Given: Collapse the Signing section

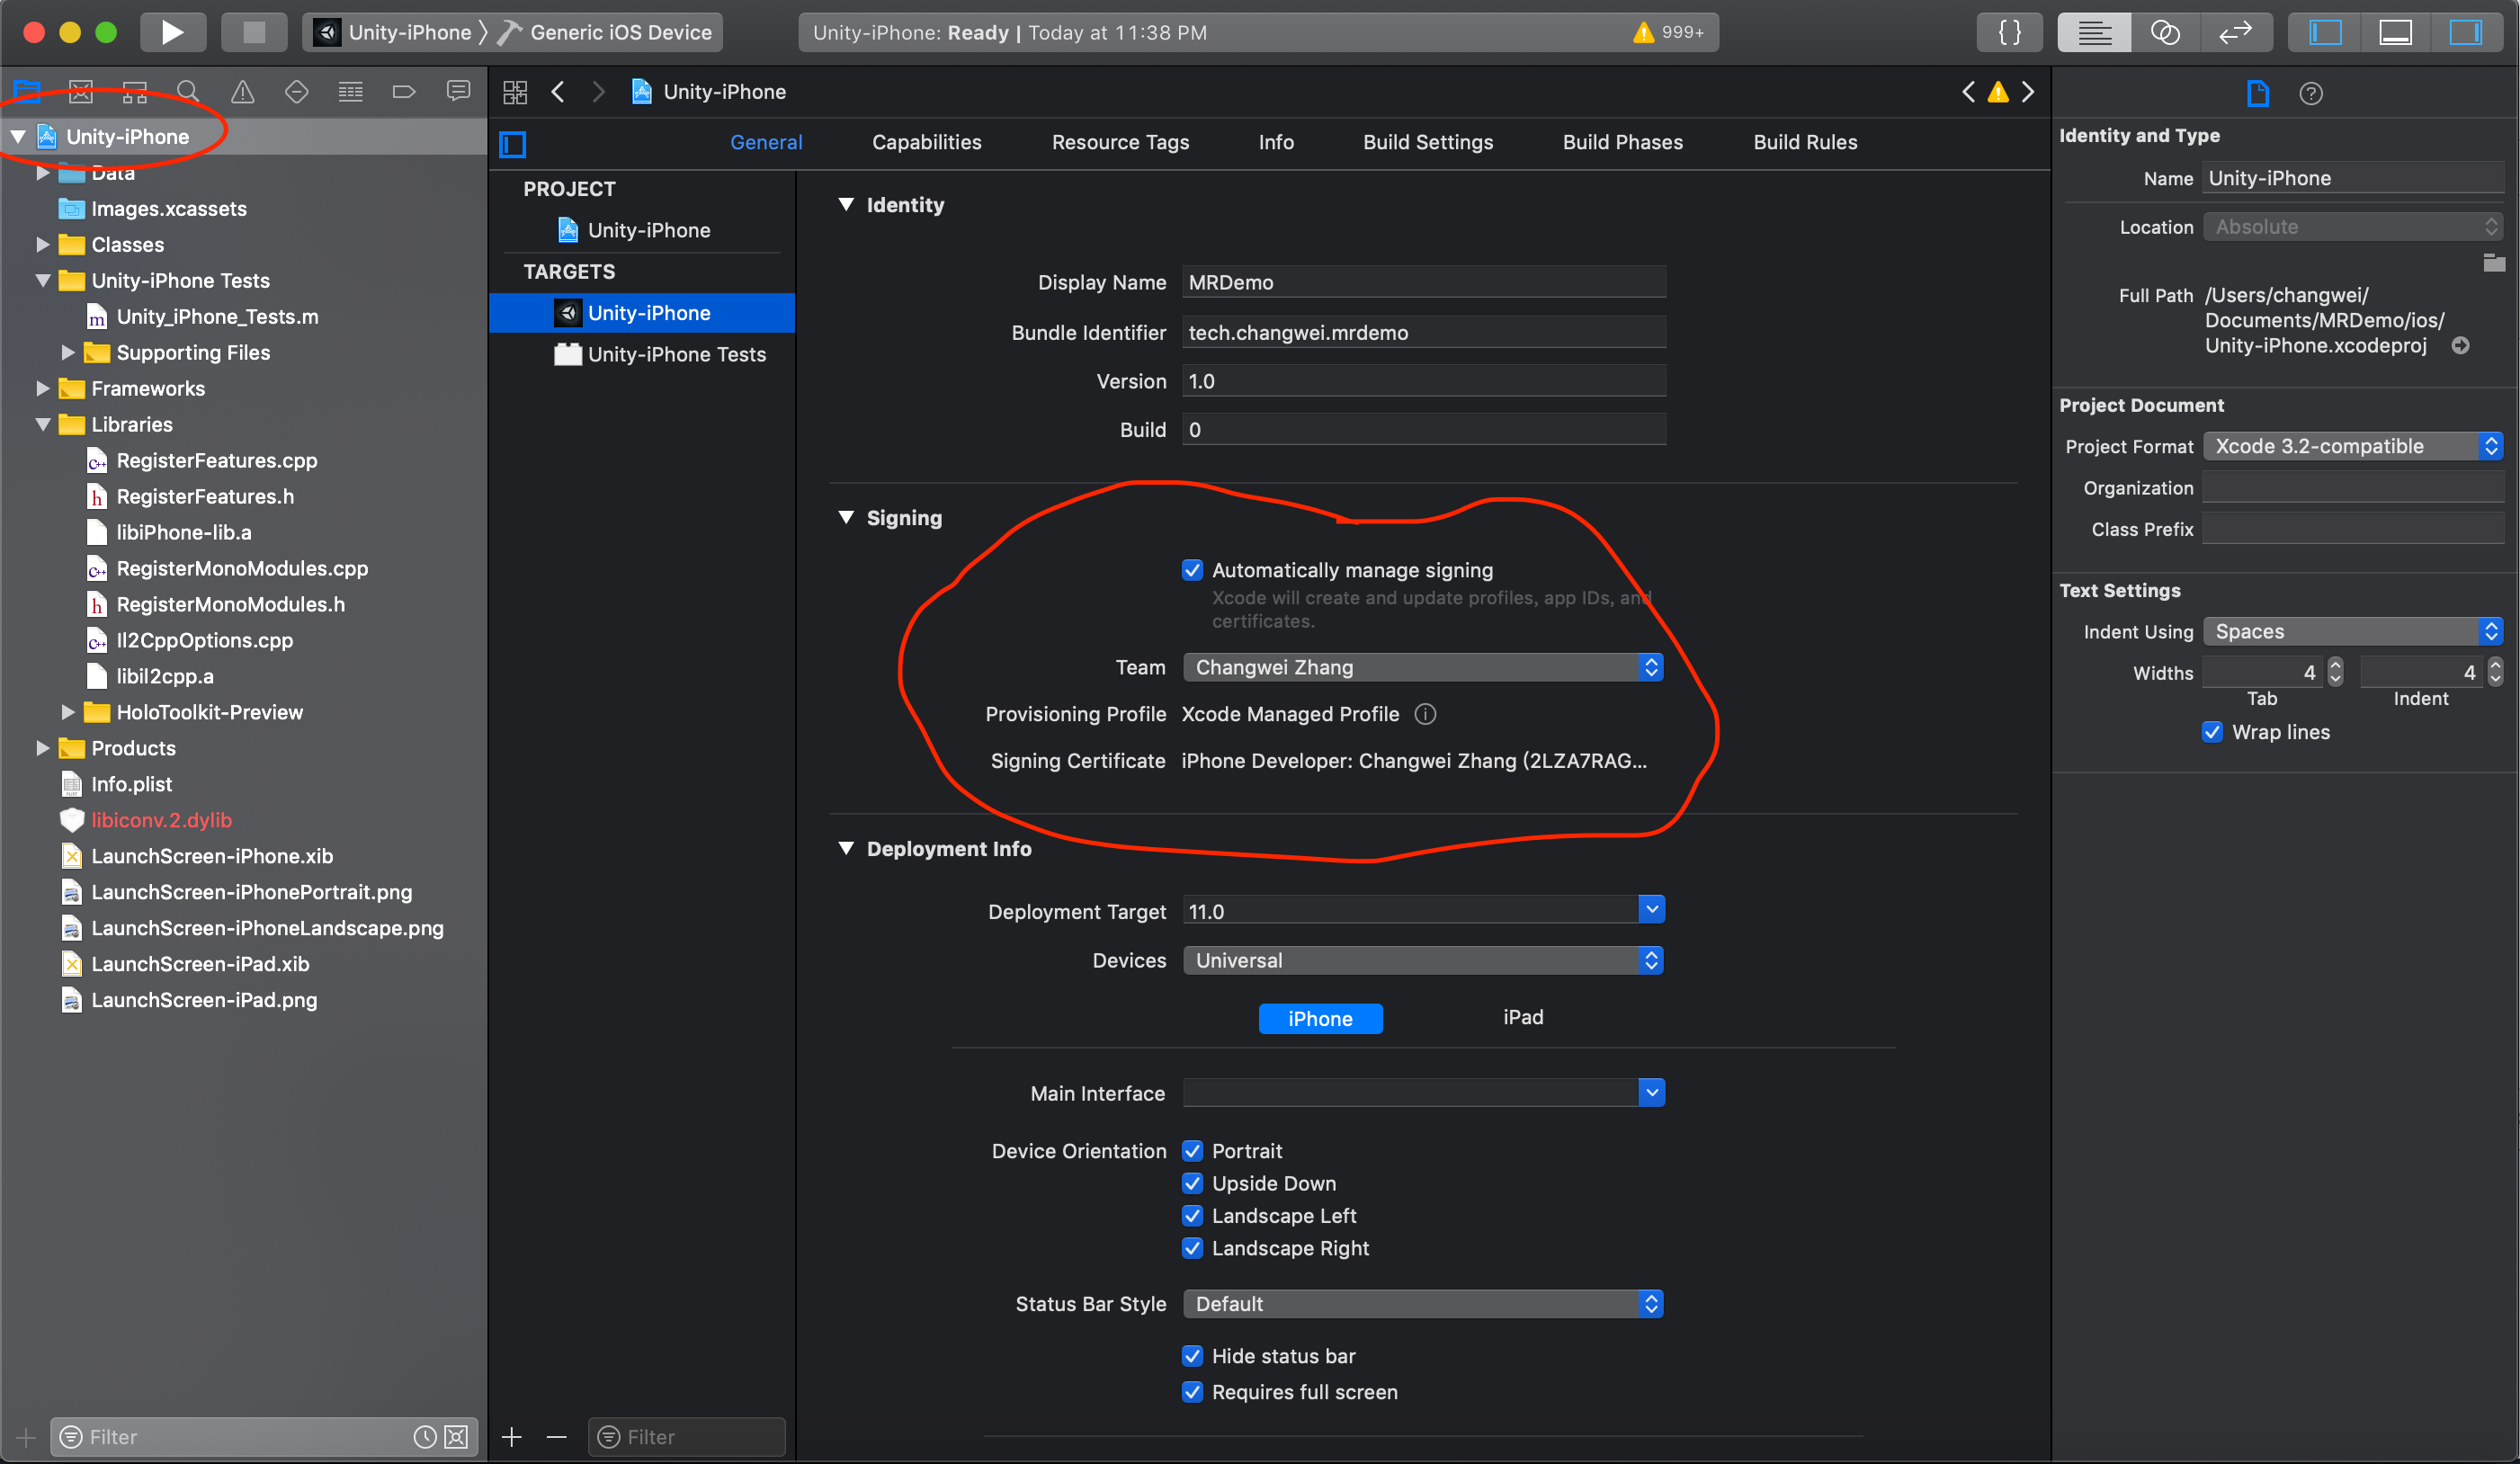Looking at the screenshot, I should point(846,518).
